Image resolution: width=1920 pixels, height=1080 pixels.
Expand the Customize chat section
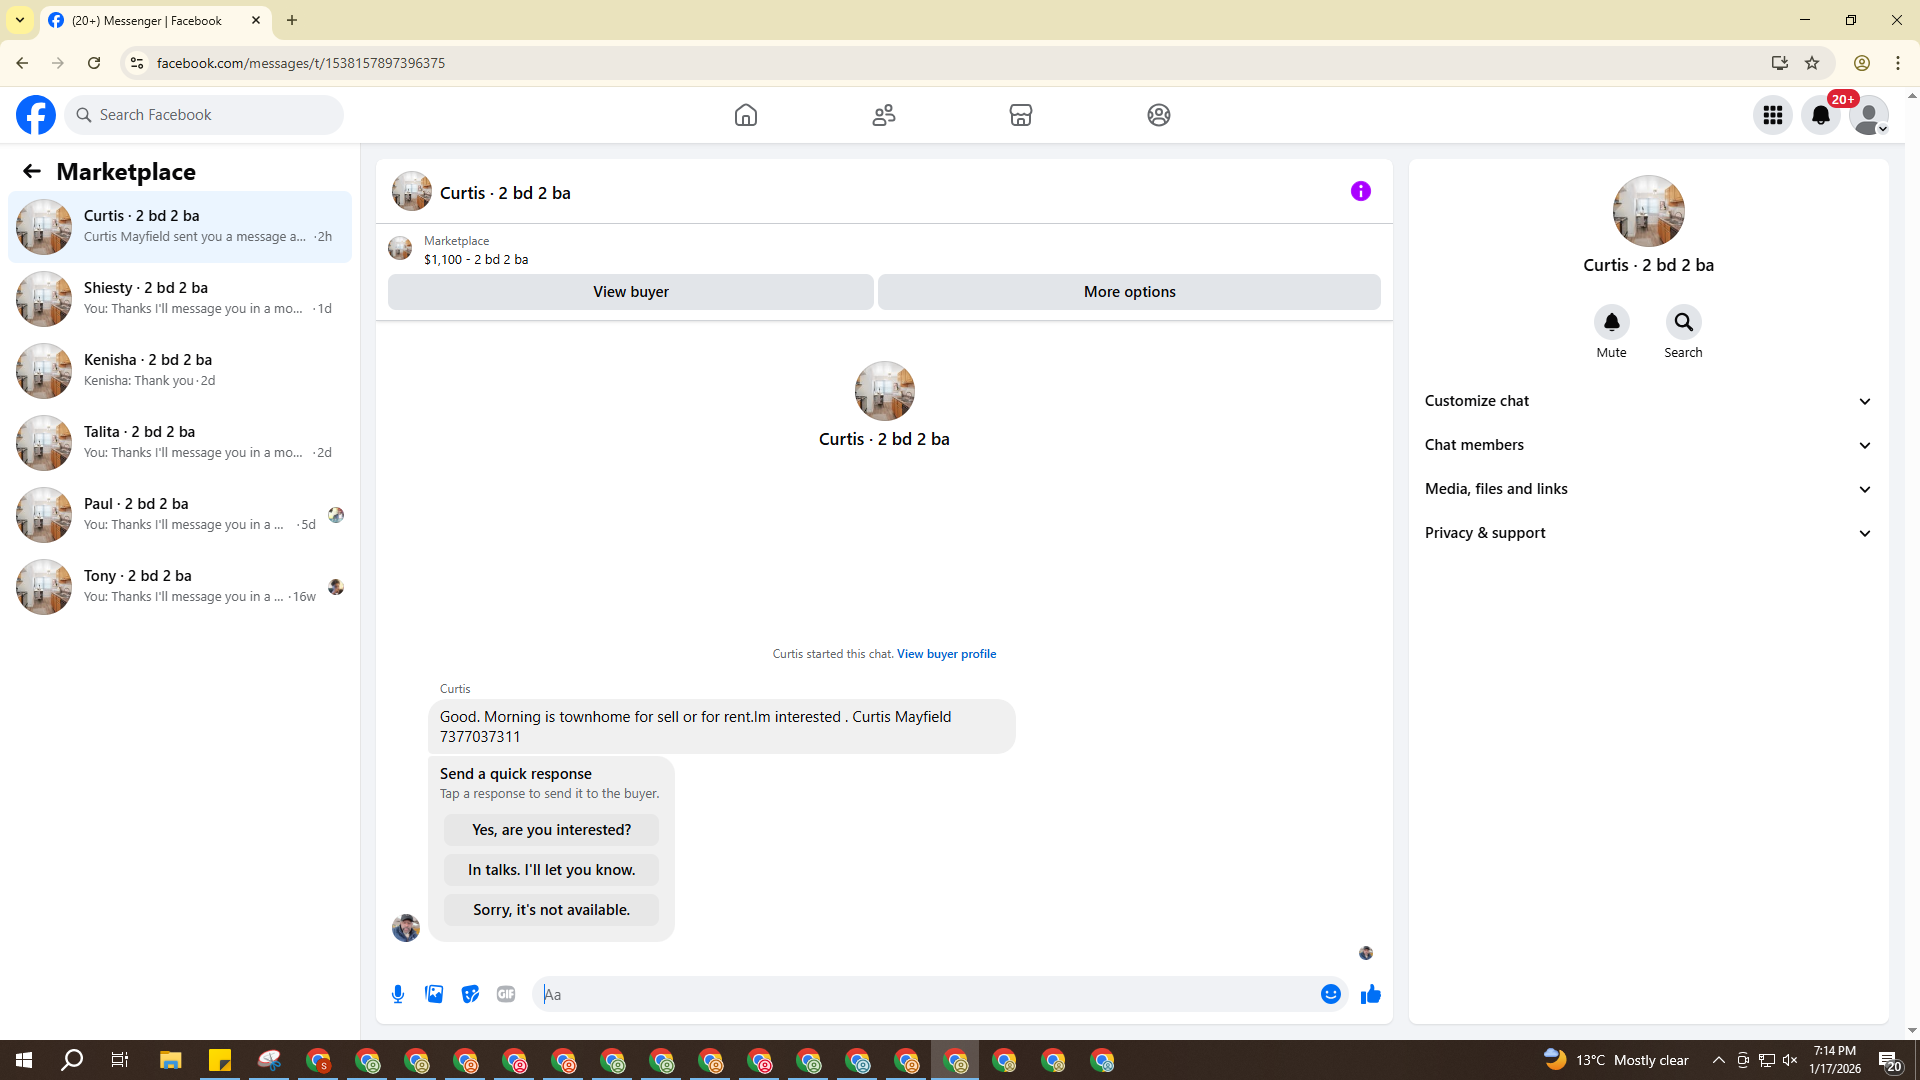pyautogui.click(x=1648, y=401)
